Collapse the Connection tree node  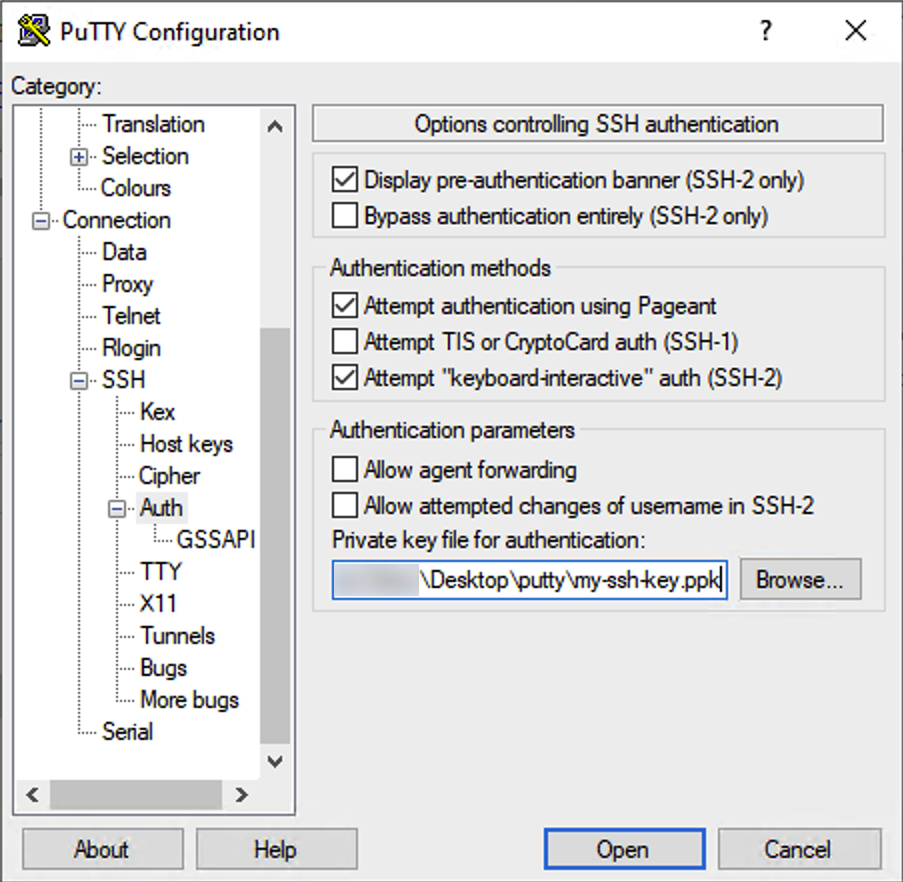40,221
